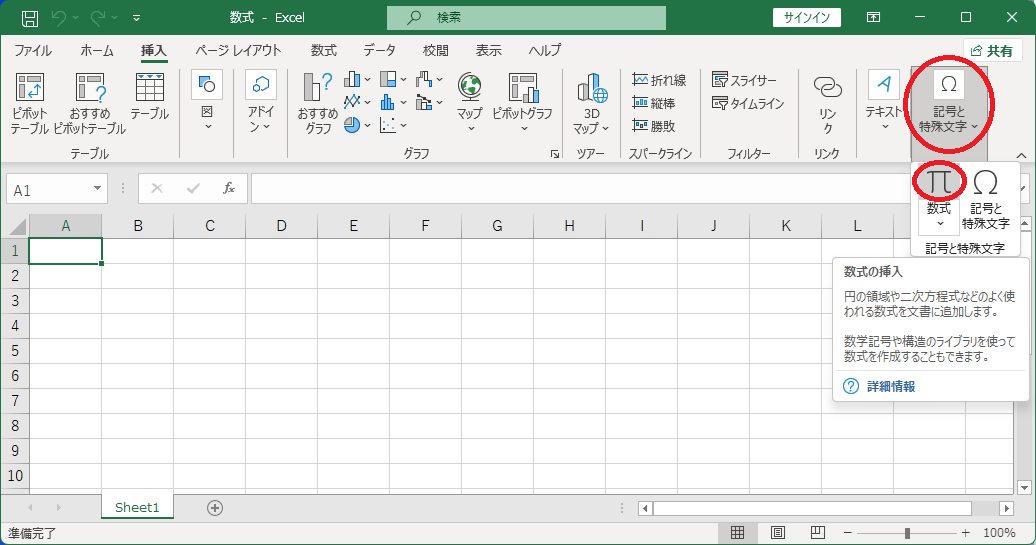Insert a Column sparkline (縦棒)
This screenshot has width=1036, height=545.
654,103
